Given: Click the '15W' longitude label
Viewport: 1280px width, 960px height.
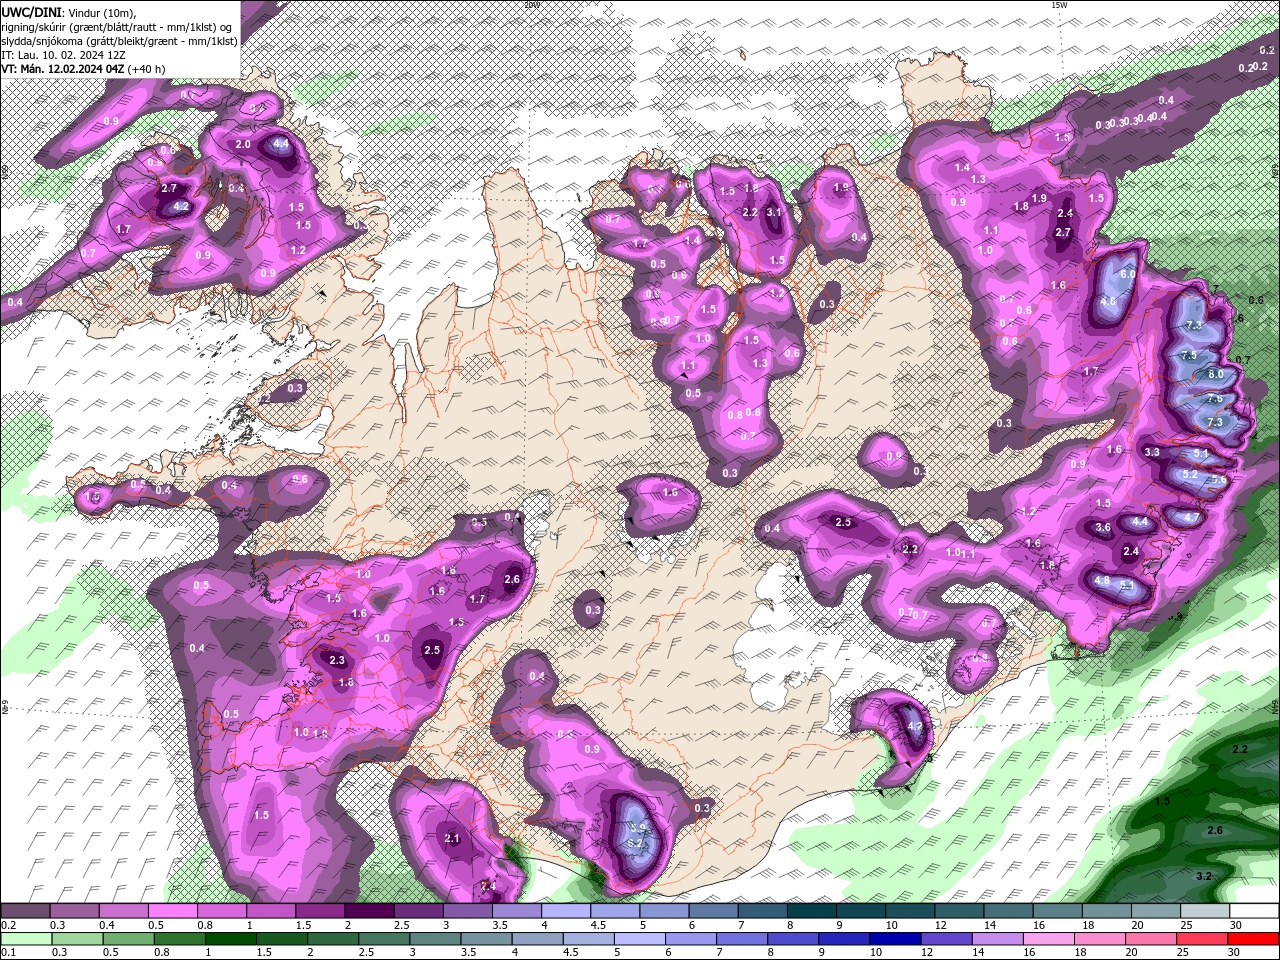Looking at the screenshot, I should click(x=1058, y=4).
